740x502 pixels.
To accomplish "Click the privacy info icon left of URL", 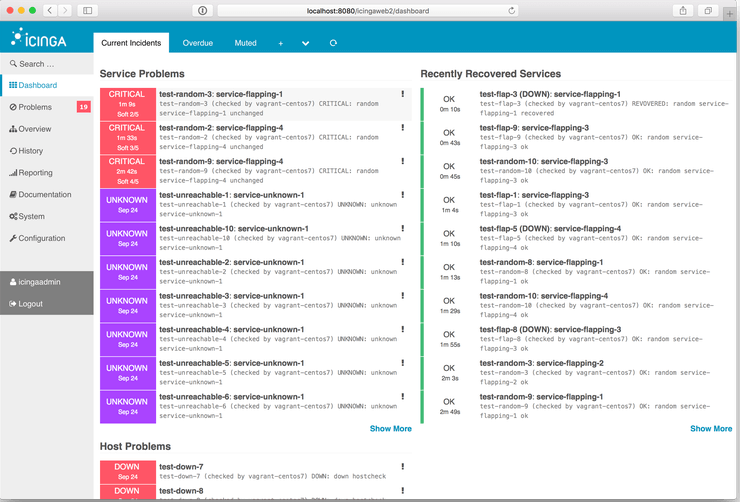I will (x=202, y=10).
